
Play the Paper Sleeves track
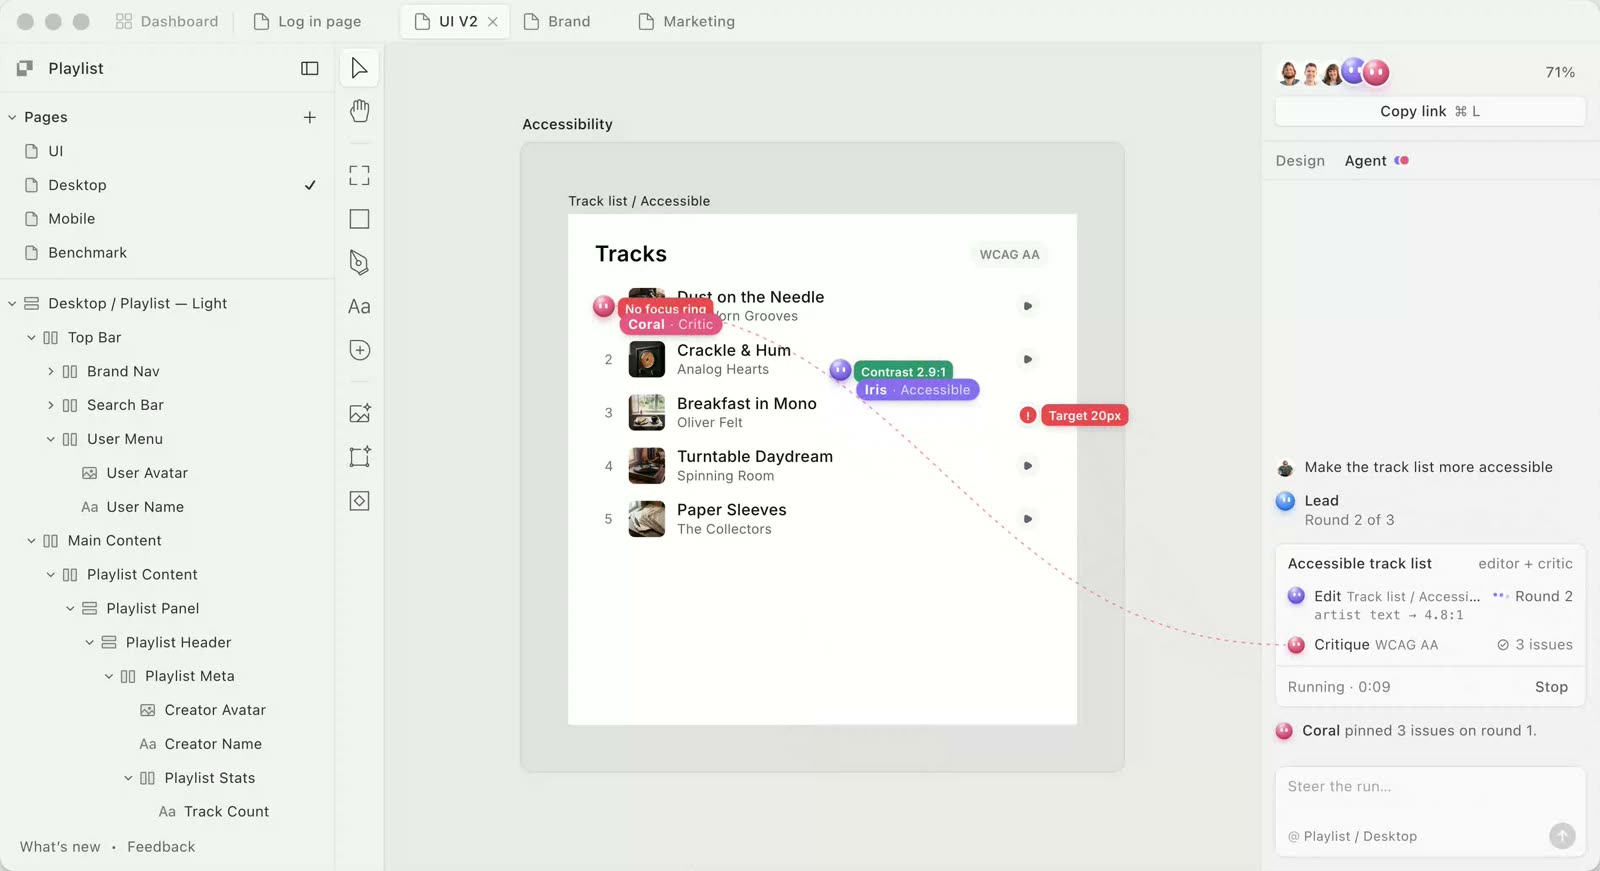(x=1027, y=518)
